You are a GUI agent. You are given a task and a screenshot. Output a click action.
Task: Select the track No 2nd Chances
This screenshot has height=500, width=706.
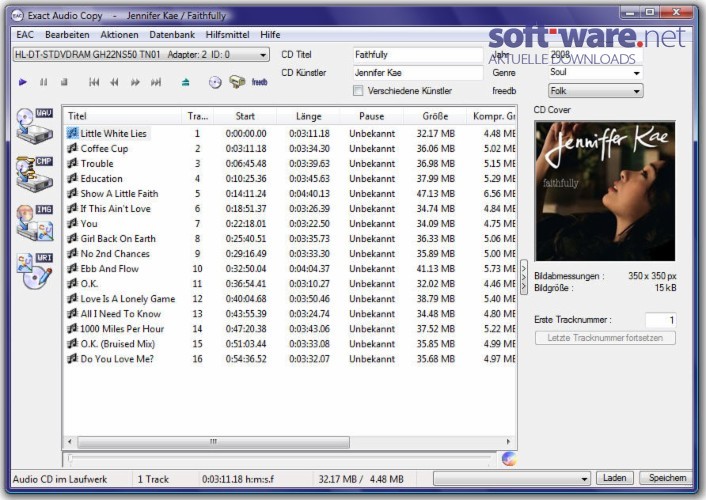115,254
